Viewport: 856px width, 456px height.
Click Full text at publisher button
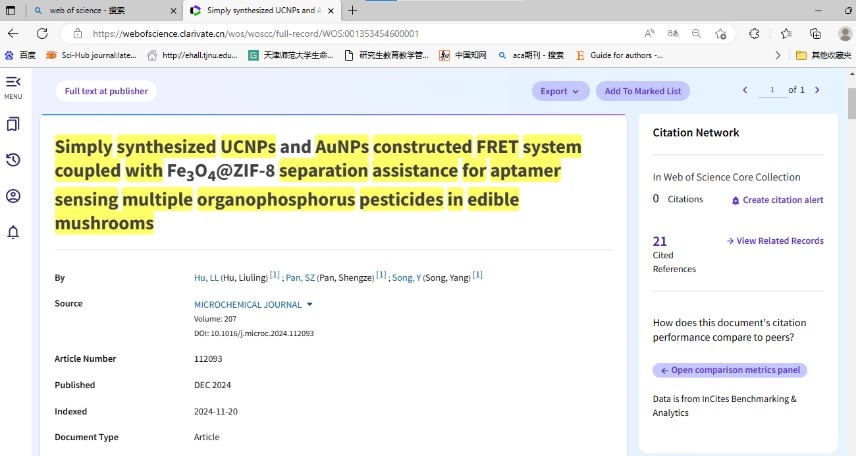tap(106, 91)
